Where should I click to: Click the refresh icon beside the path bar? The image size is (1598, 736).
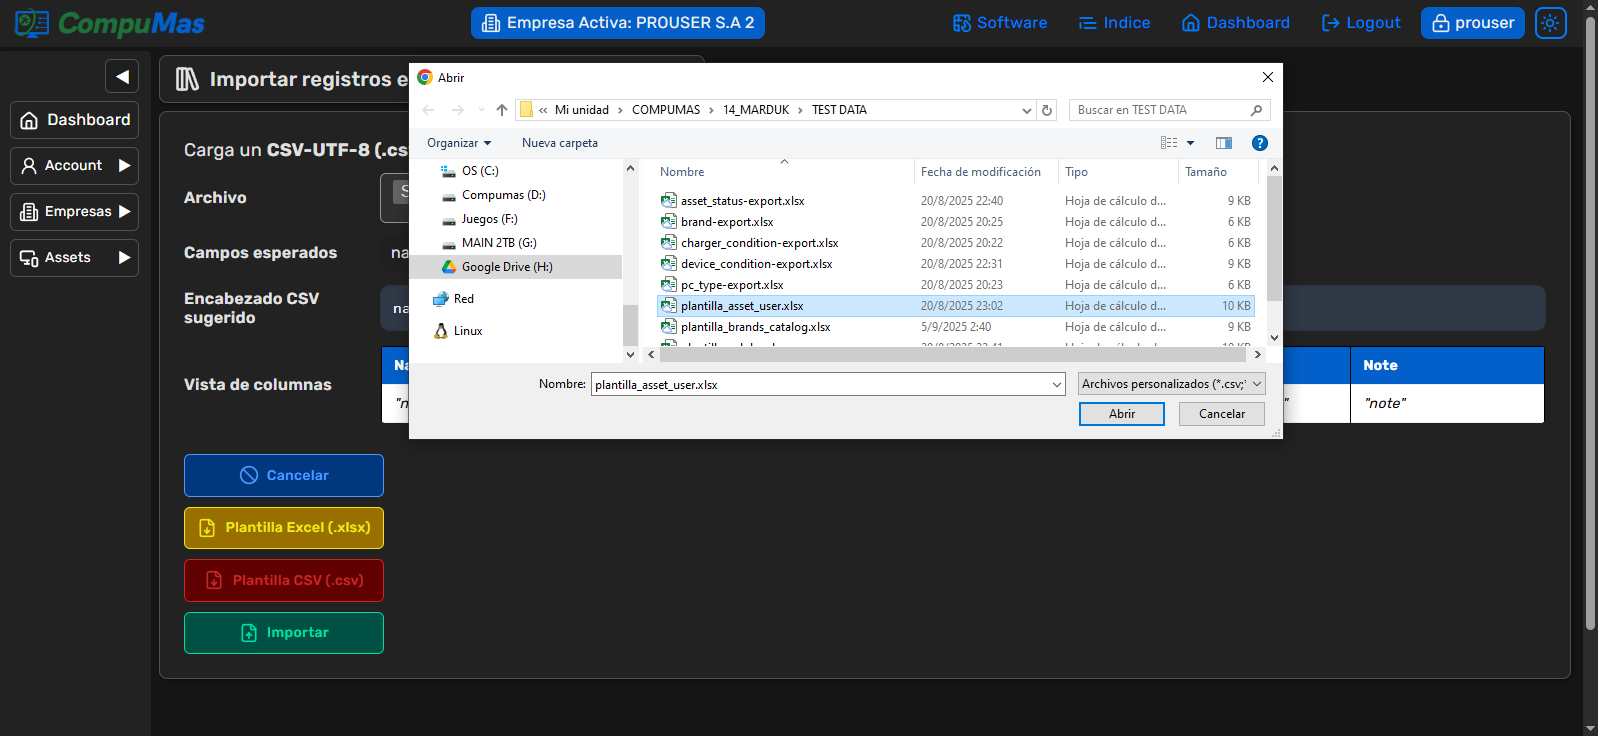pyautogui.click(x=1047, y=110)
